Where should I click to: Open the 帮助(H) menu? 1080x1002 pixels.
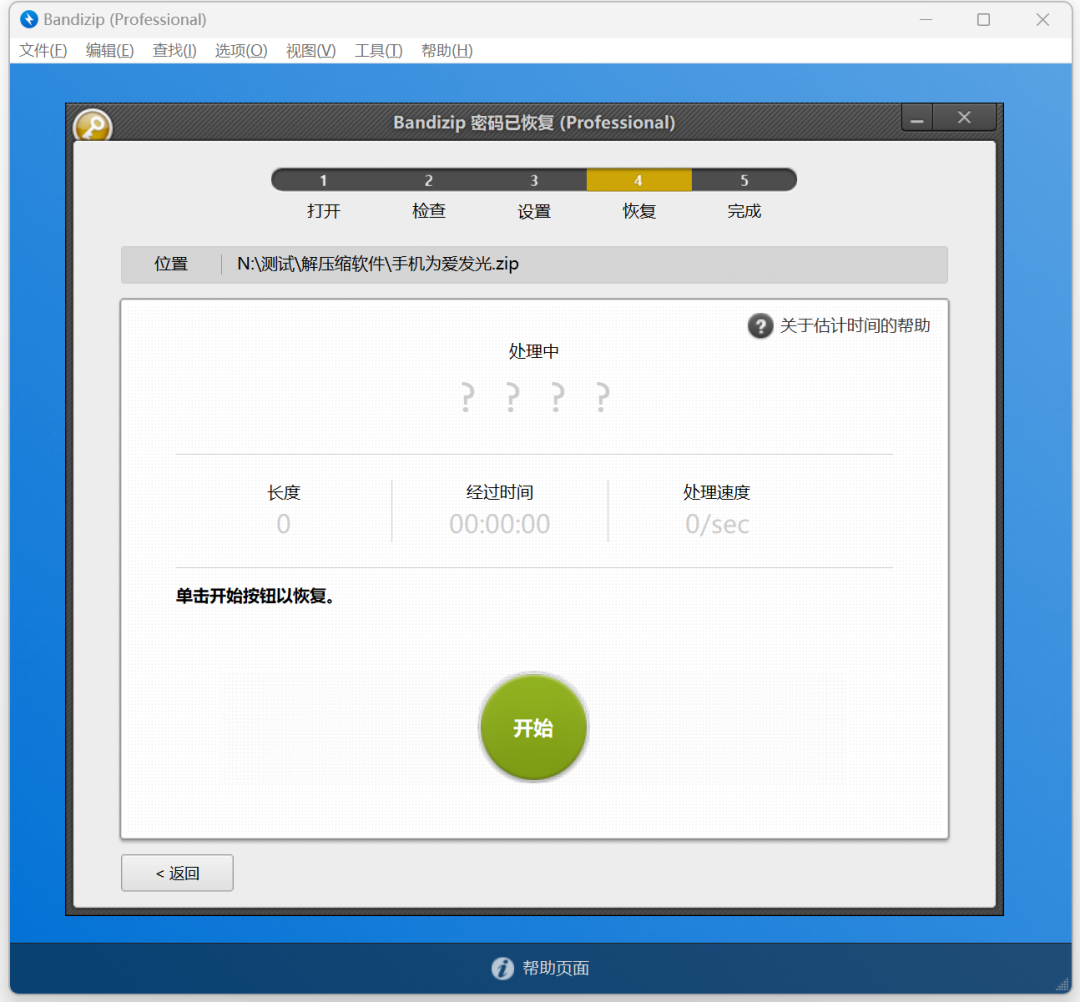[x=446, y=51]
